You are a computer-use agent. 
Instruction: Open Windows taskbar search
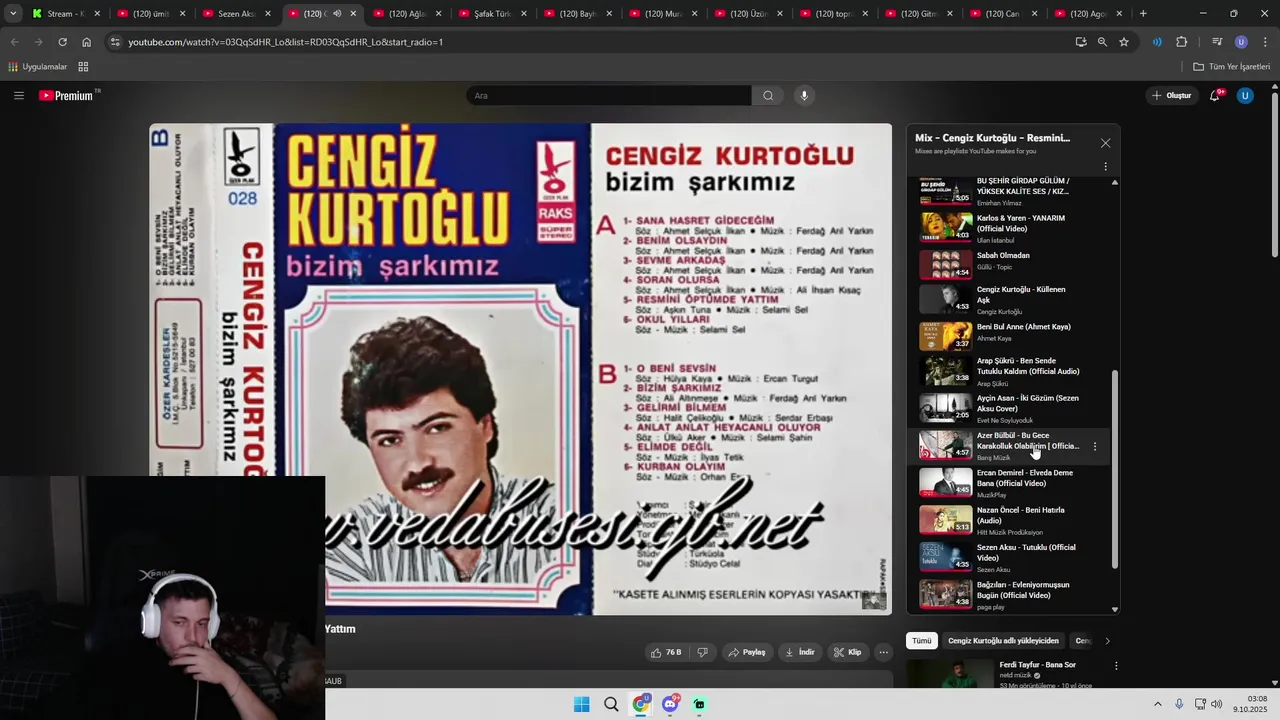click(611, 704)
